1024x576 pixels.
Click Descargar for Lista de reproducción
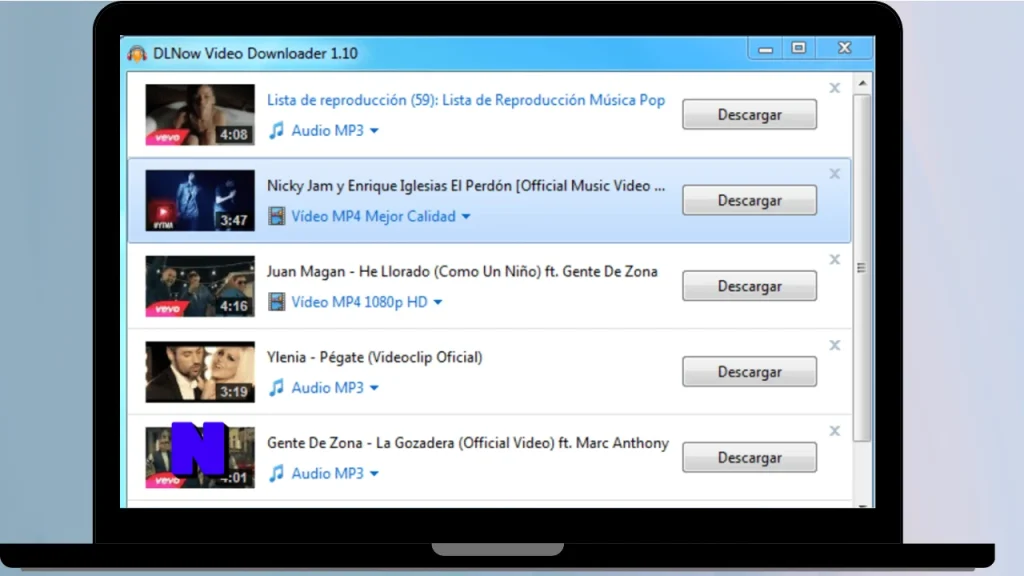(x=749, y=114)
